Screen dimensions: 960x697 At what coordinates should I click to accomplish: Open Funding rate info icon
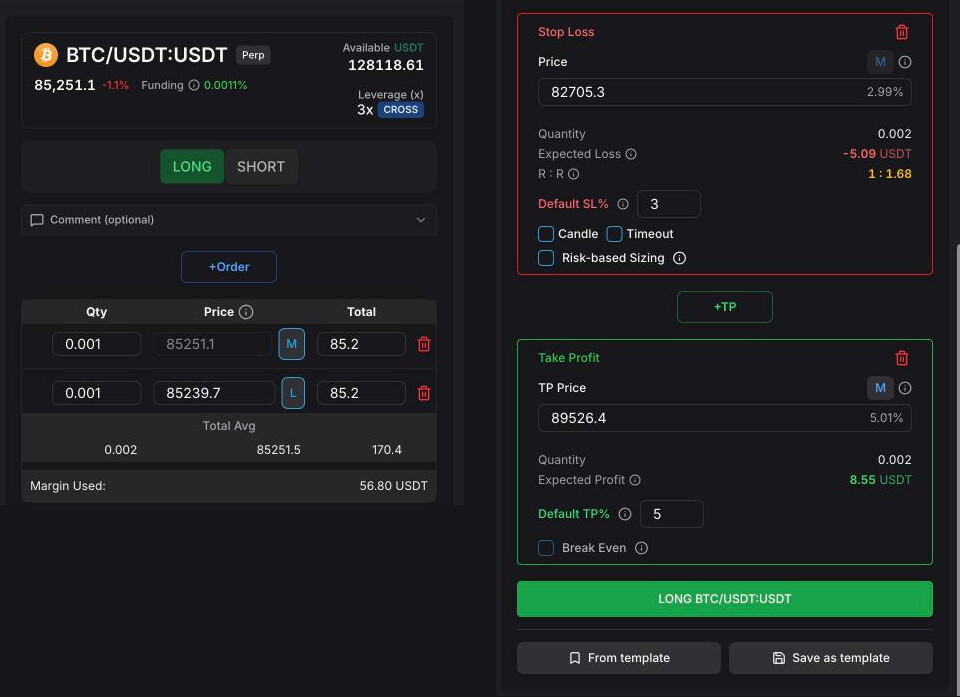coord(193,85)
